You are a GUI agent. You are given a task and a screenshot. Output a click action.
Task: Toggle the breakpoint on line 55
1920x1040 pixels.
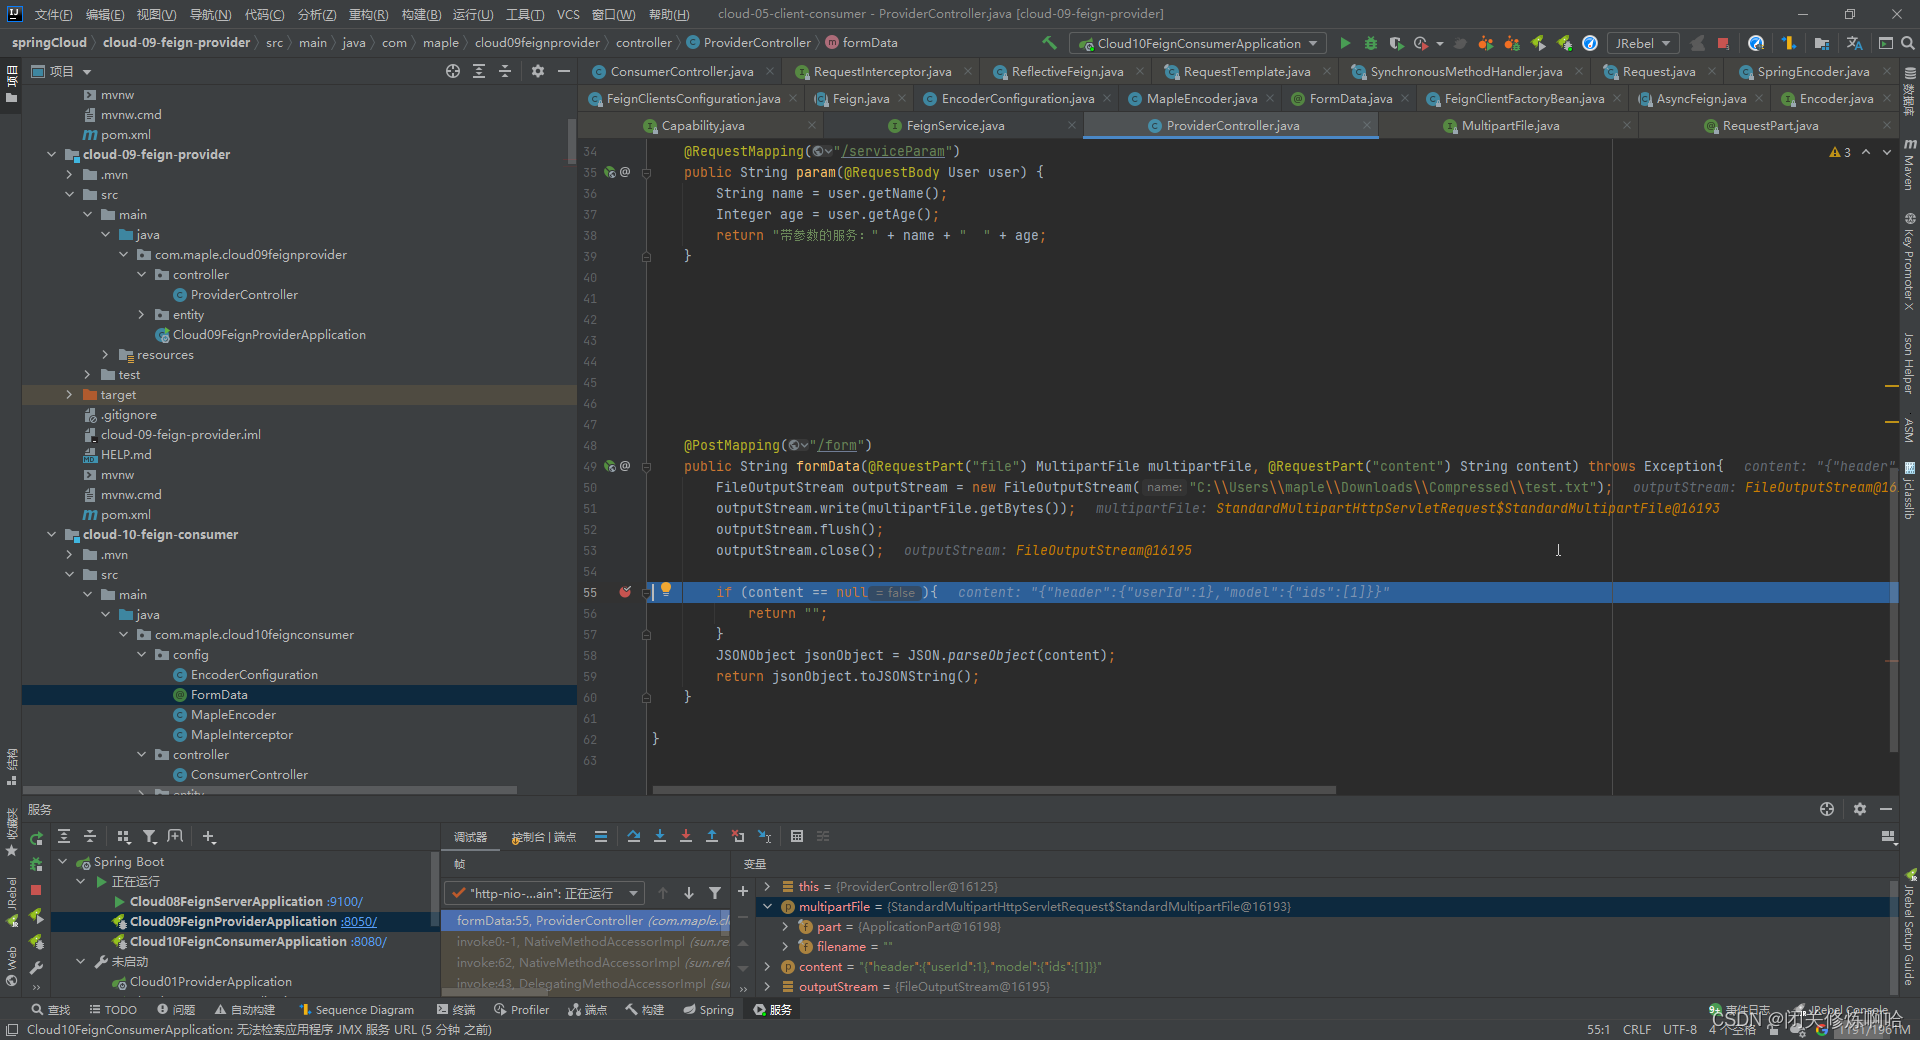625,592
